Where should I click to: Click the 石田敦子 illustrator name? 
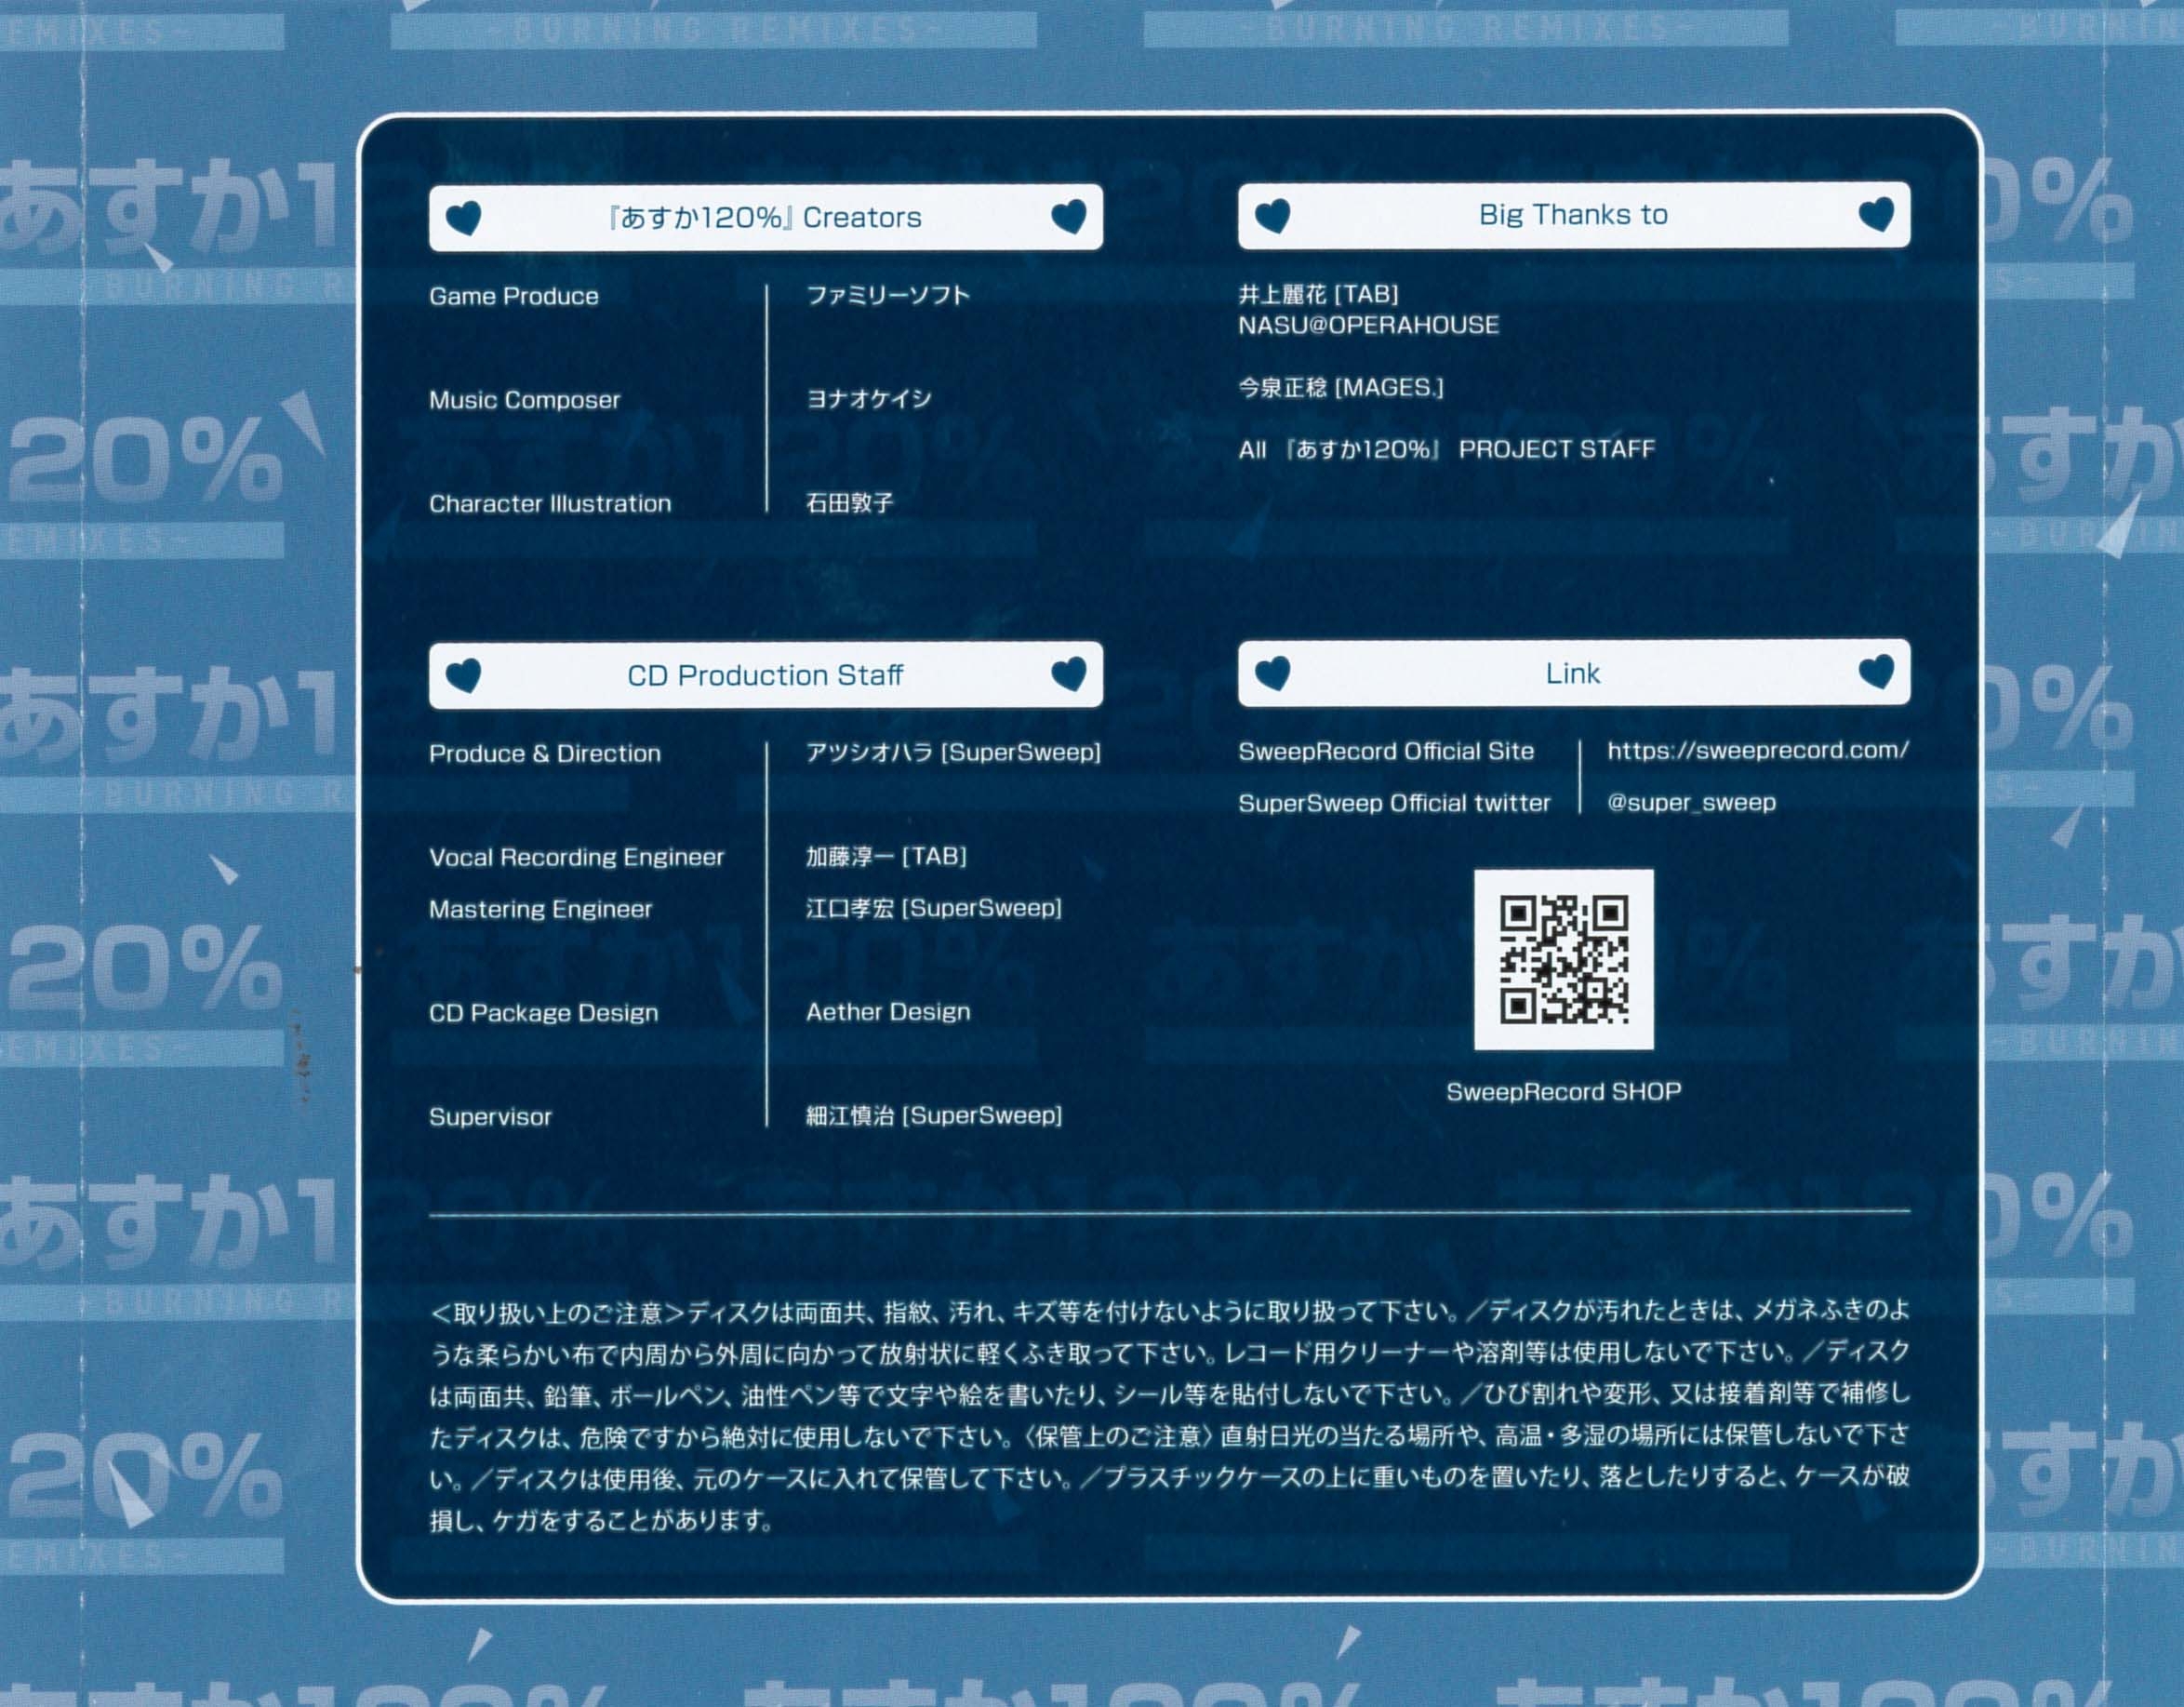pos(849,503)
